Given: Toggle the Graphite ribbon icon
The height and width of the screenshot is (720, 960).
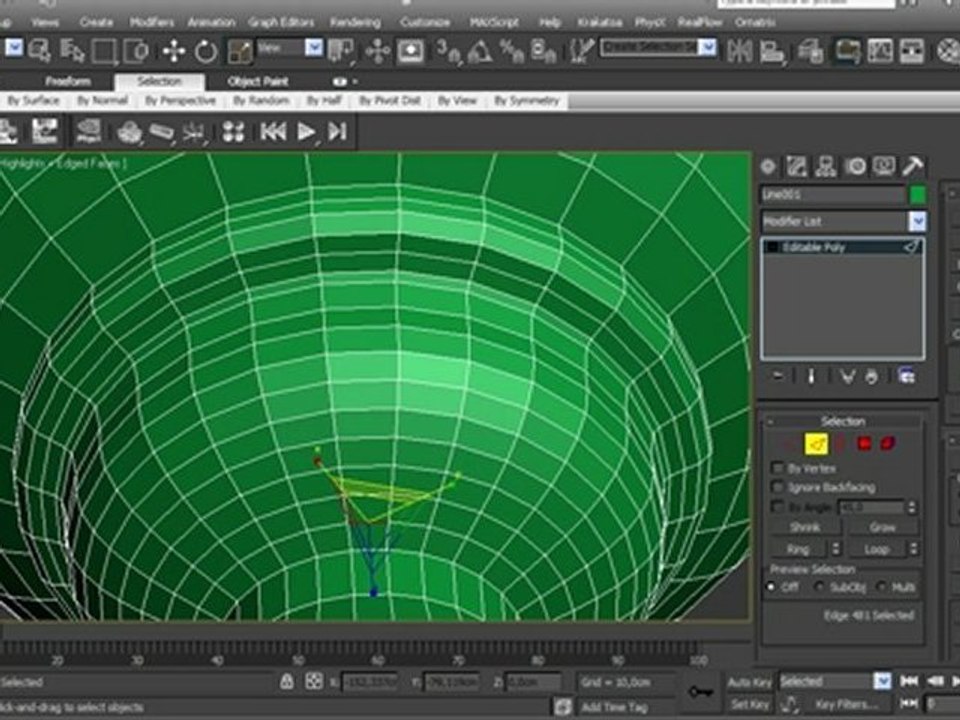Looking at the screenshot, I should point(847,51).
